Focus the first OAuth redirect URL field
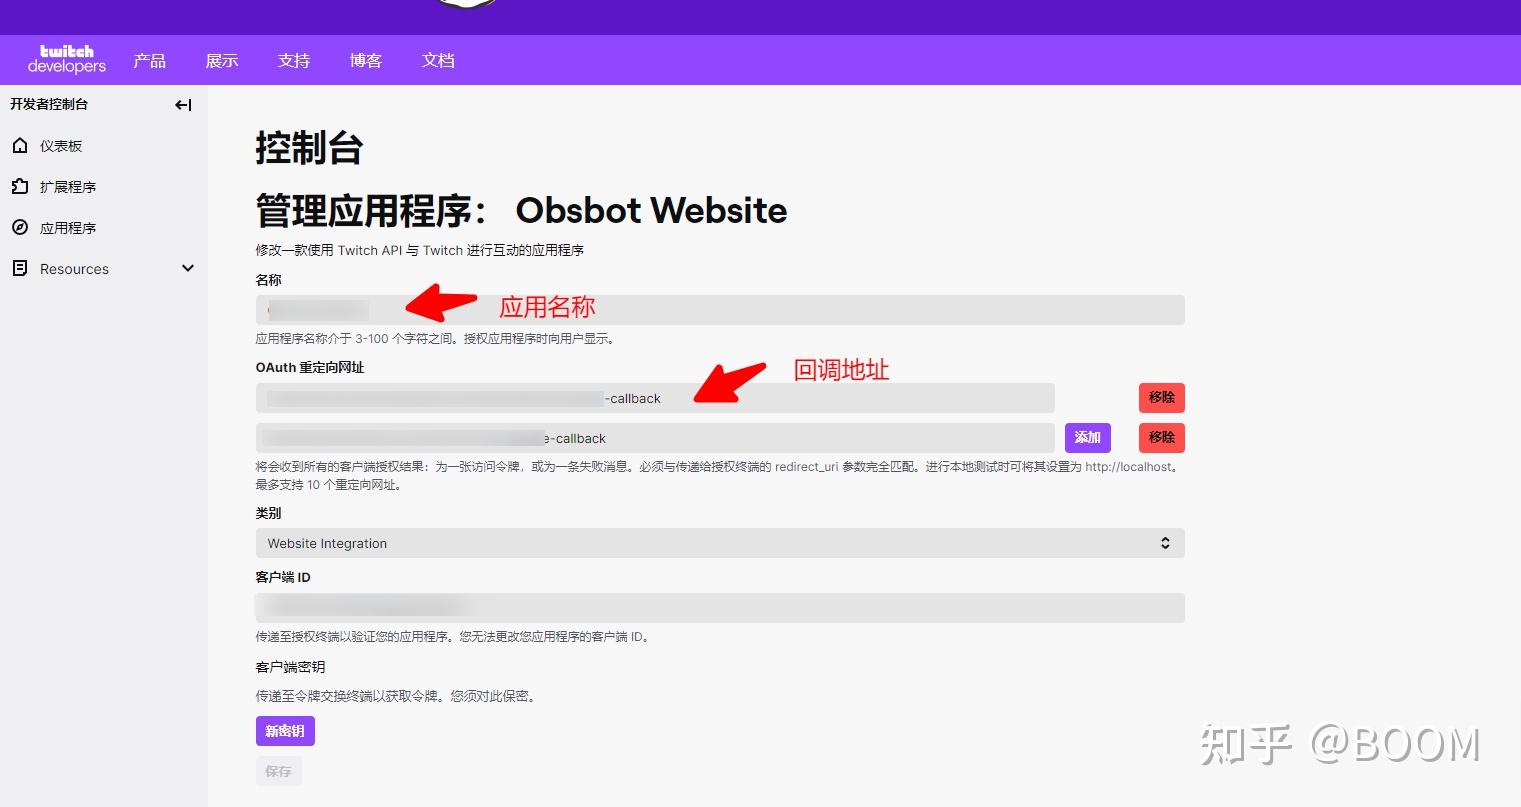This screenshot has height=807, width=1521. coord(655,398)
